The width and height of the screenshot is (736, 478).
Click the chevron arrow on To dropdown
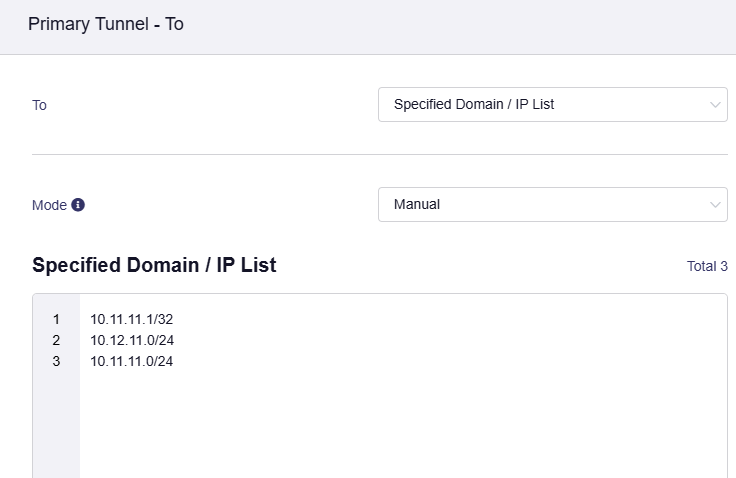[x=715, y=104]
